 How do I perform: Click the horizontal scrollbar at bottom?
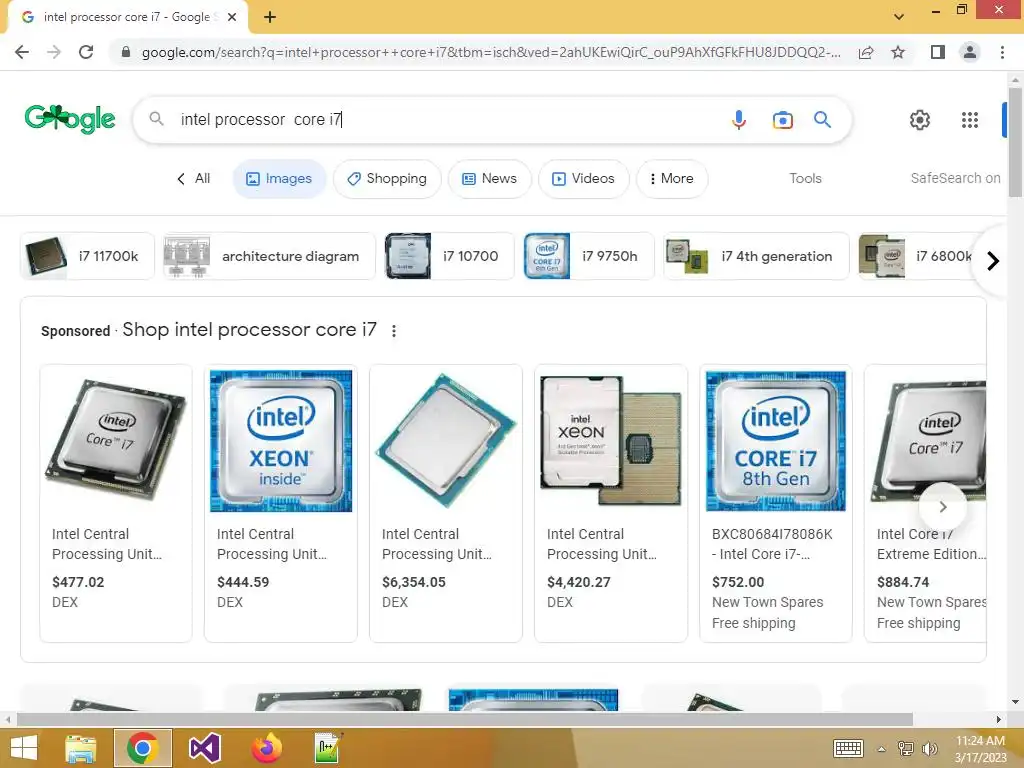click(x=464, y=720)
